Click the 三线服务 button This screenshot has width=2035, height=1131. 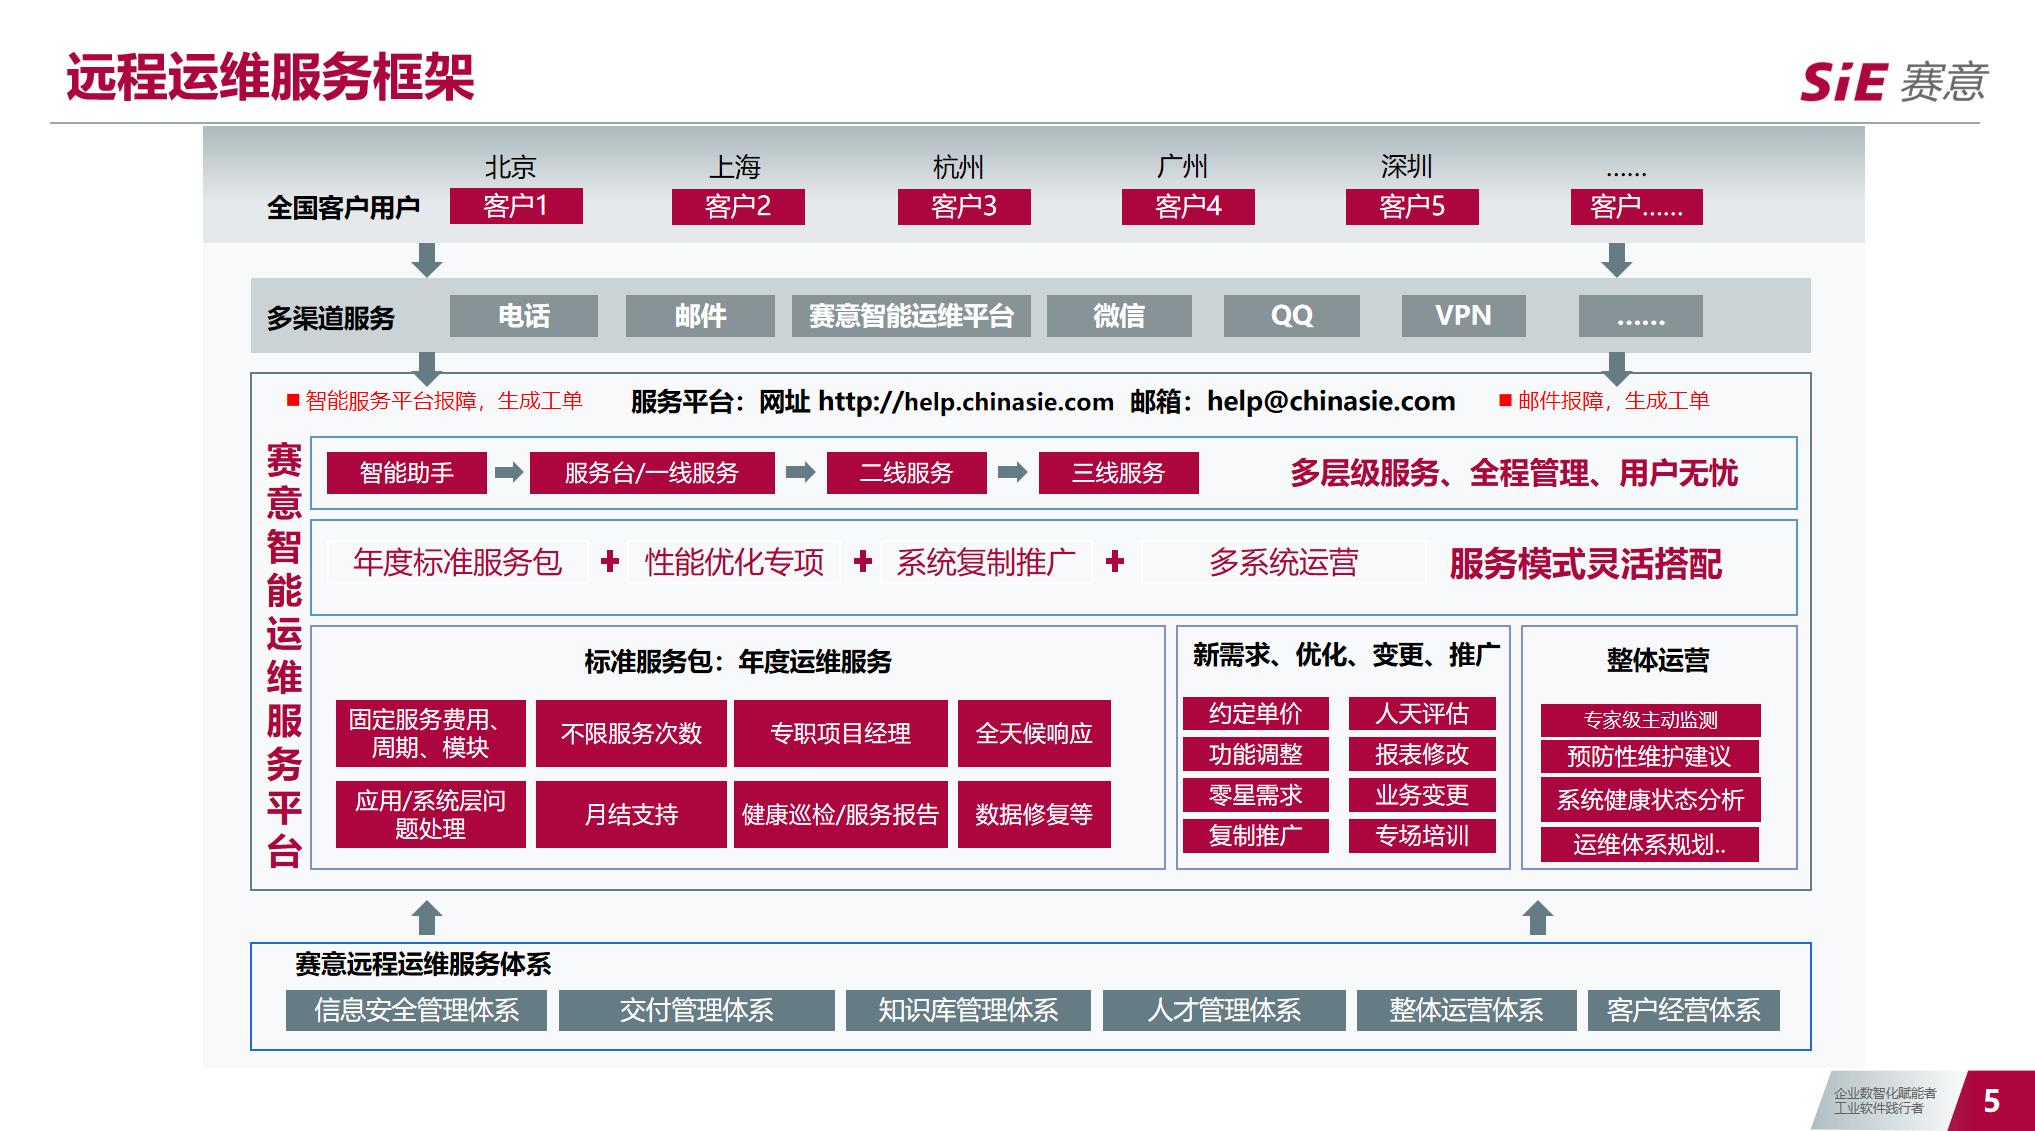click(1118, 474)
